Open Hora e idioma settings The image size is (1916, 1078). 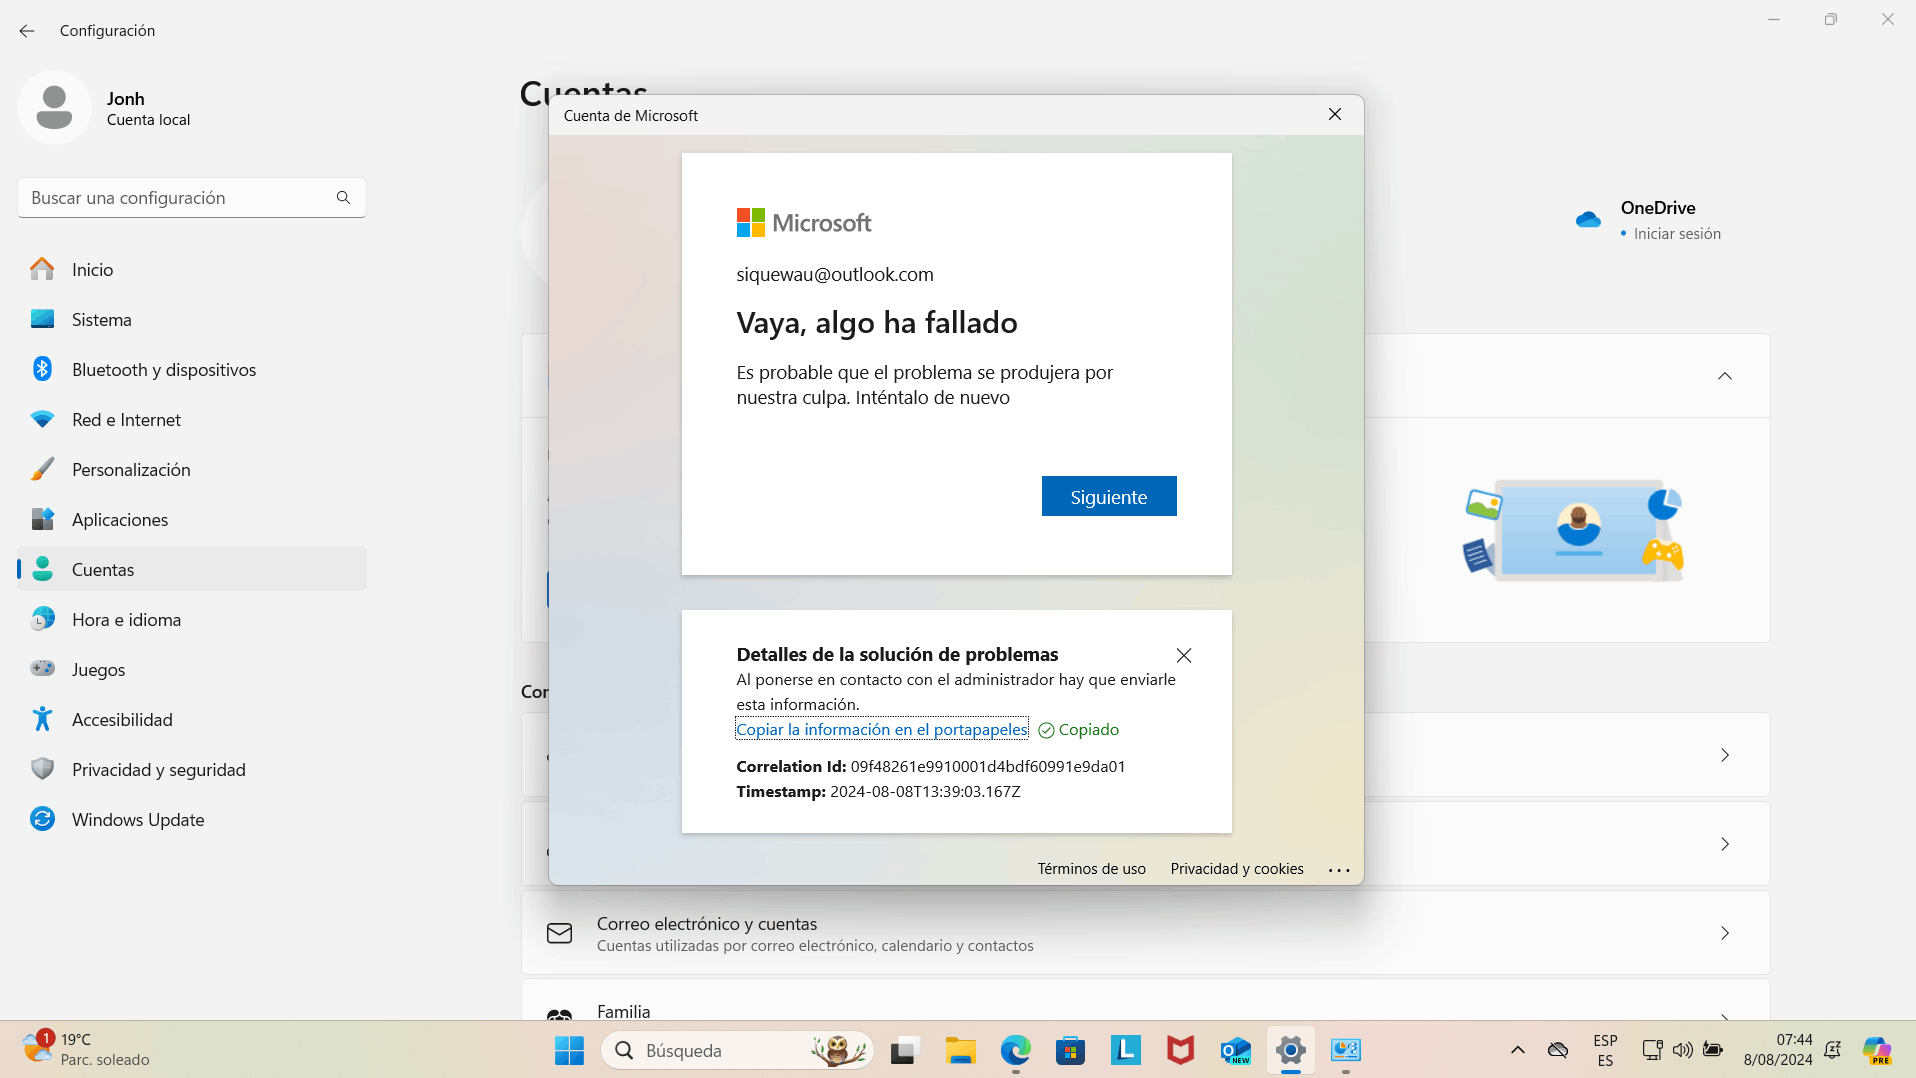(192, 619)
